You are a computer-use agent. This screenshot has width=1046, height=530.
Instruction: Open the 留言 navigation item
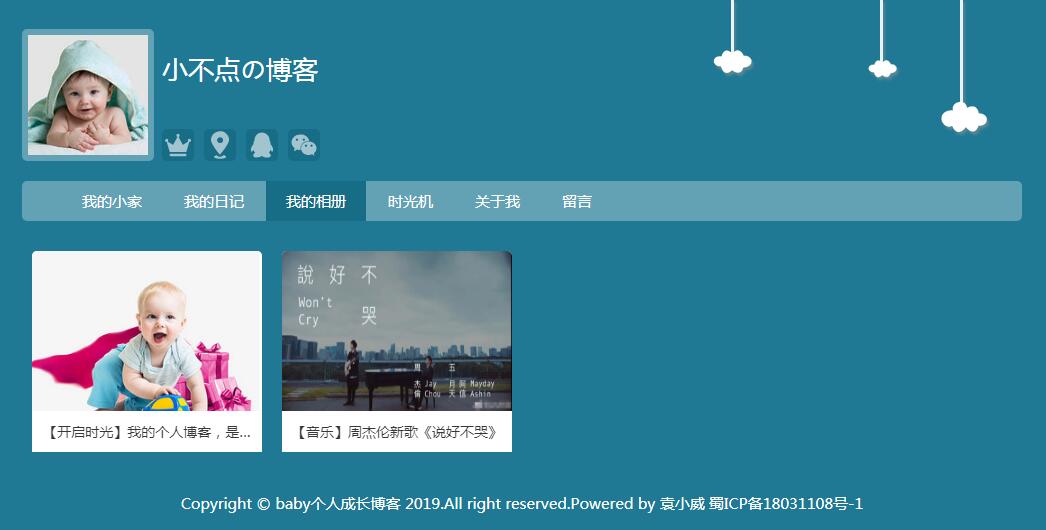tap(577, 201)
